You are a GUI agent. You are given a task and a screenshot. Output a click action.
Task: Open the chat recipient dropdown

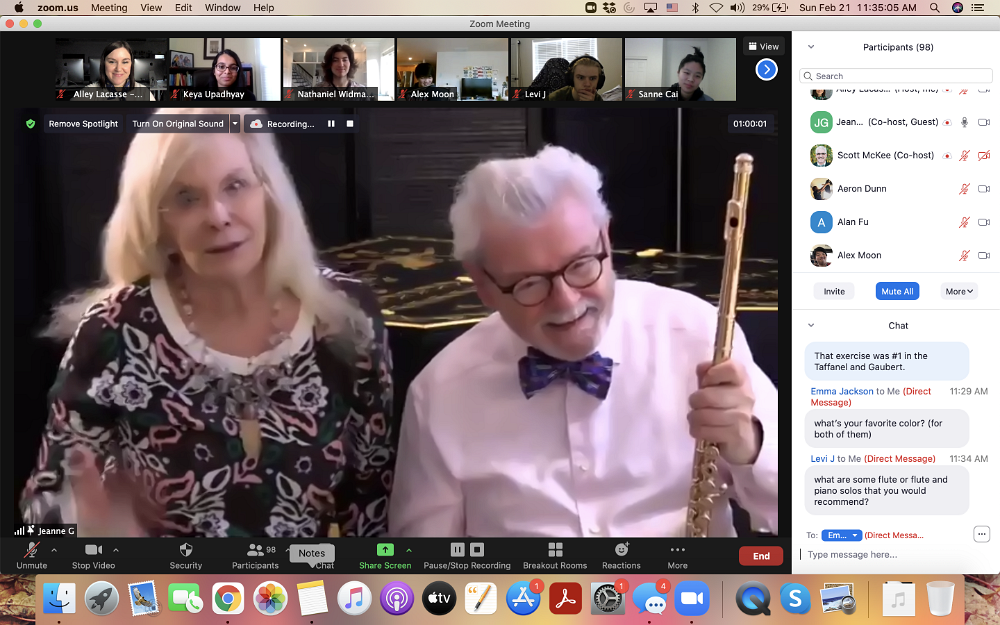tap(842, 535)
